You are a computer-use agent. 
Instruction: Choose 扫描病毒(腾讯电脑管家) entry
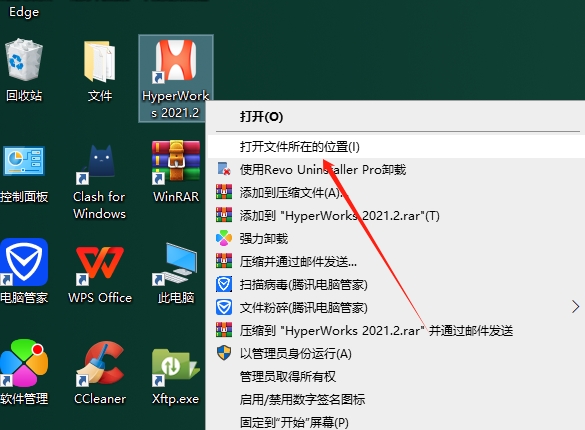tap(395, 285)
